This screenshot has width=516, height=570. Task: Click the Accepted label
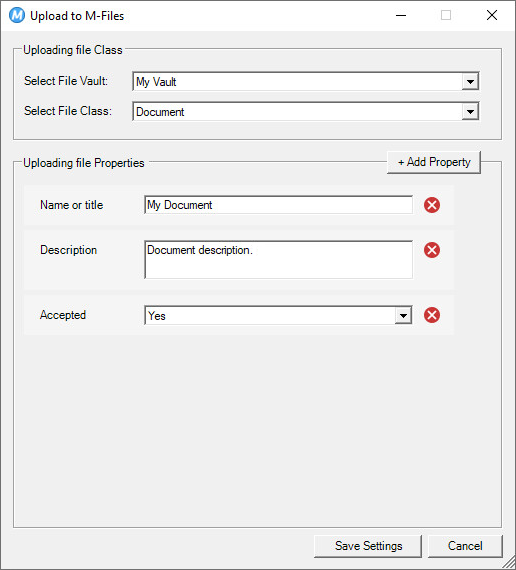click(x=63, y=315)
